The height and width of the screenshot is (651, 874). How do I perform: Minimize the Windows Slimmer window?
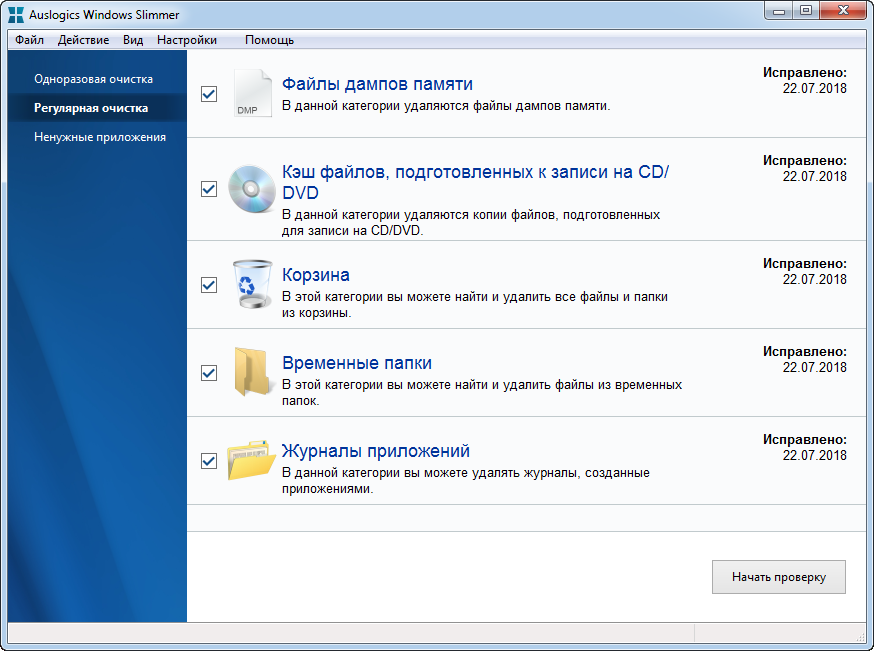pyautogui.click(x=779, y=11)
